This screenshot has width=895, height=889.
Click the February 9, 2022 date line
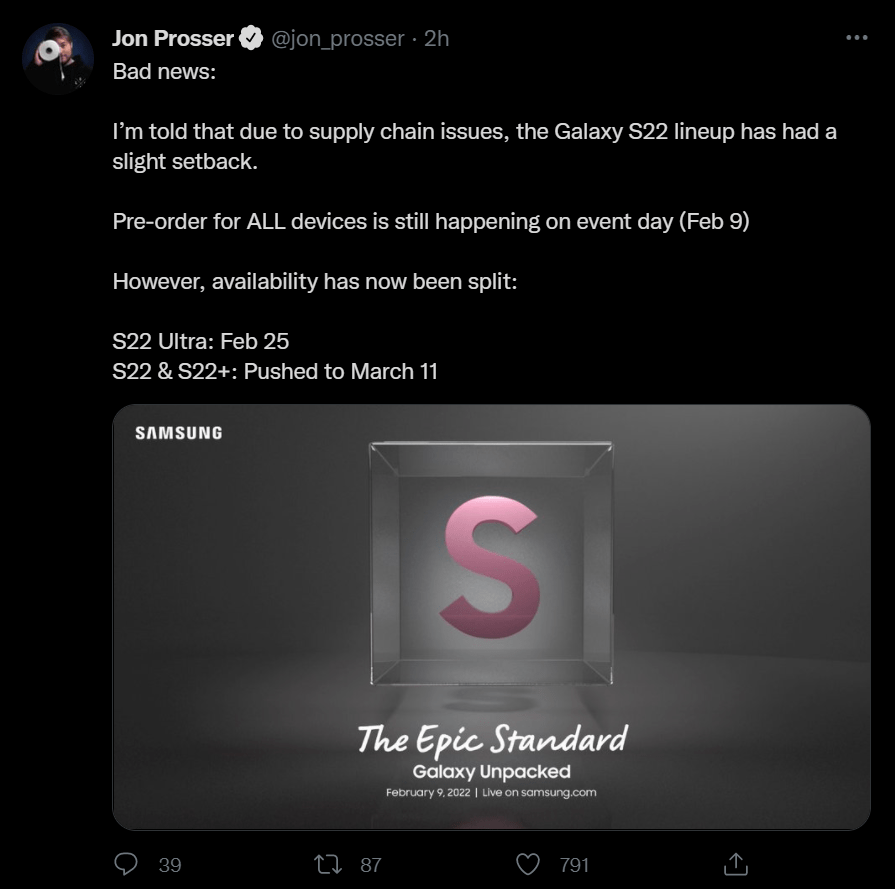pos(491,793)
